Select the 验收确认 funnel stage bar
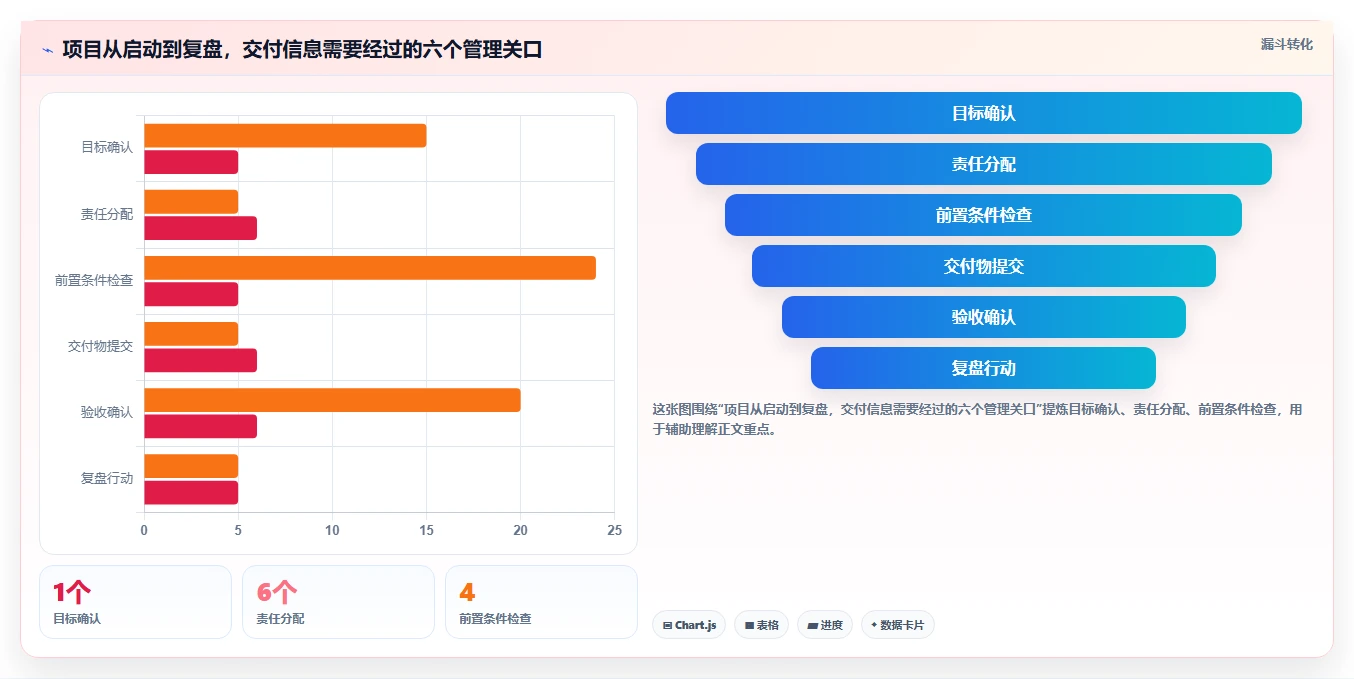Screen dimensions: 1354x679 tap(984, 317)
